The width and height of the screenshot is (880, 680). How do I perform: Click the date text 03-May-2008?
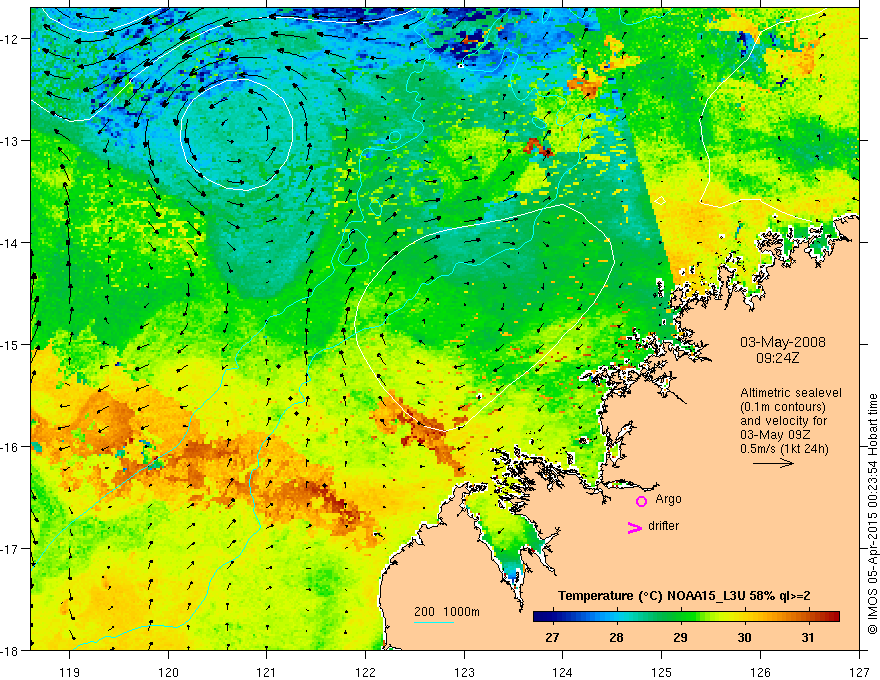click(782, 342)
